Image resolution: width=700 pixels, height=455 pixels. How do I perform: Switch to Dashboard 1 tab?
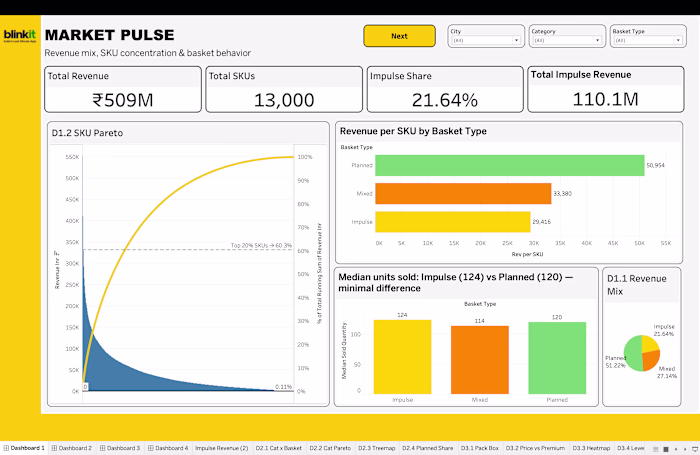[24, 448]
